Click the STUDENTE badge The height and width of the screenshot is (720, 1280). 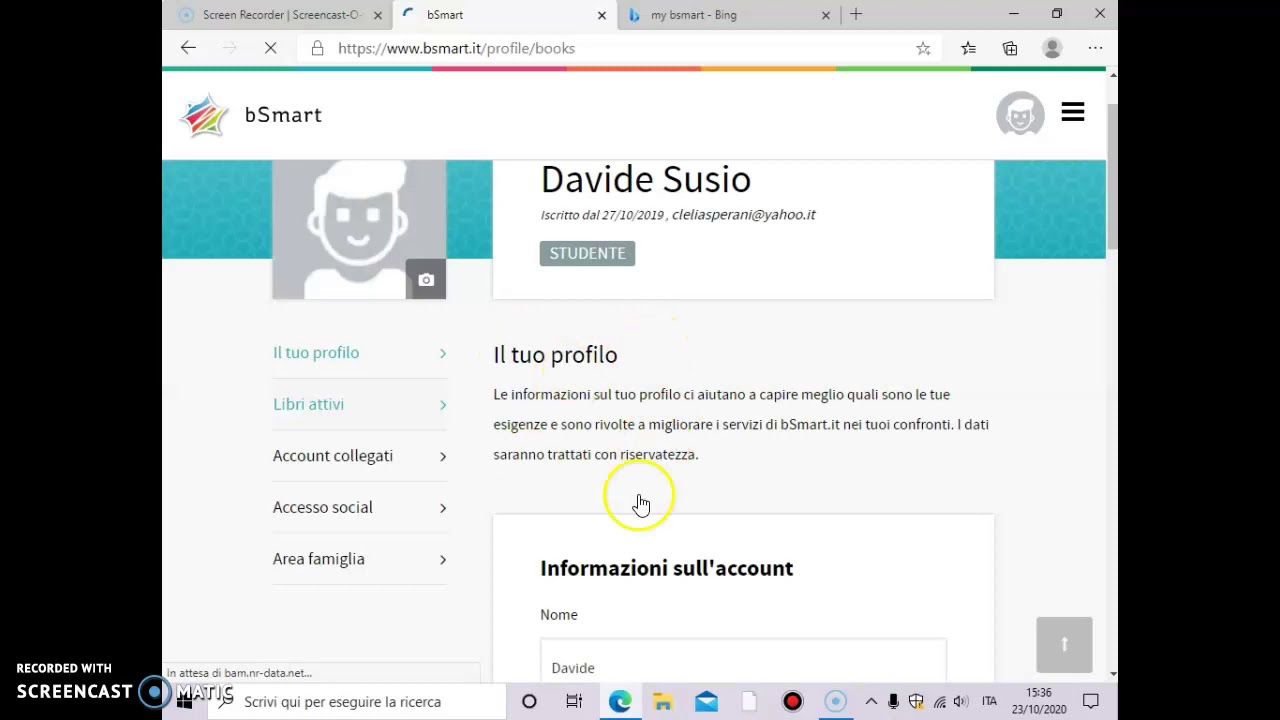coord(587,253)
